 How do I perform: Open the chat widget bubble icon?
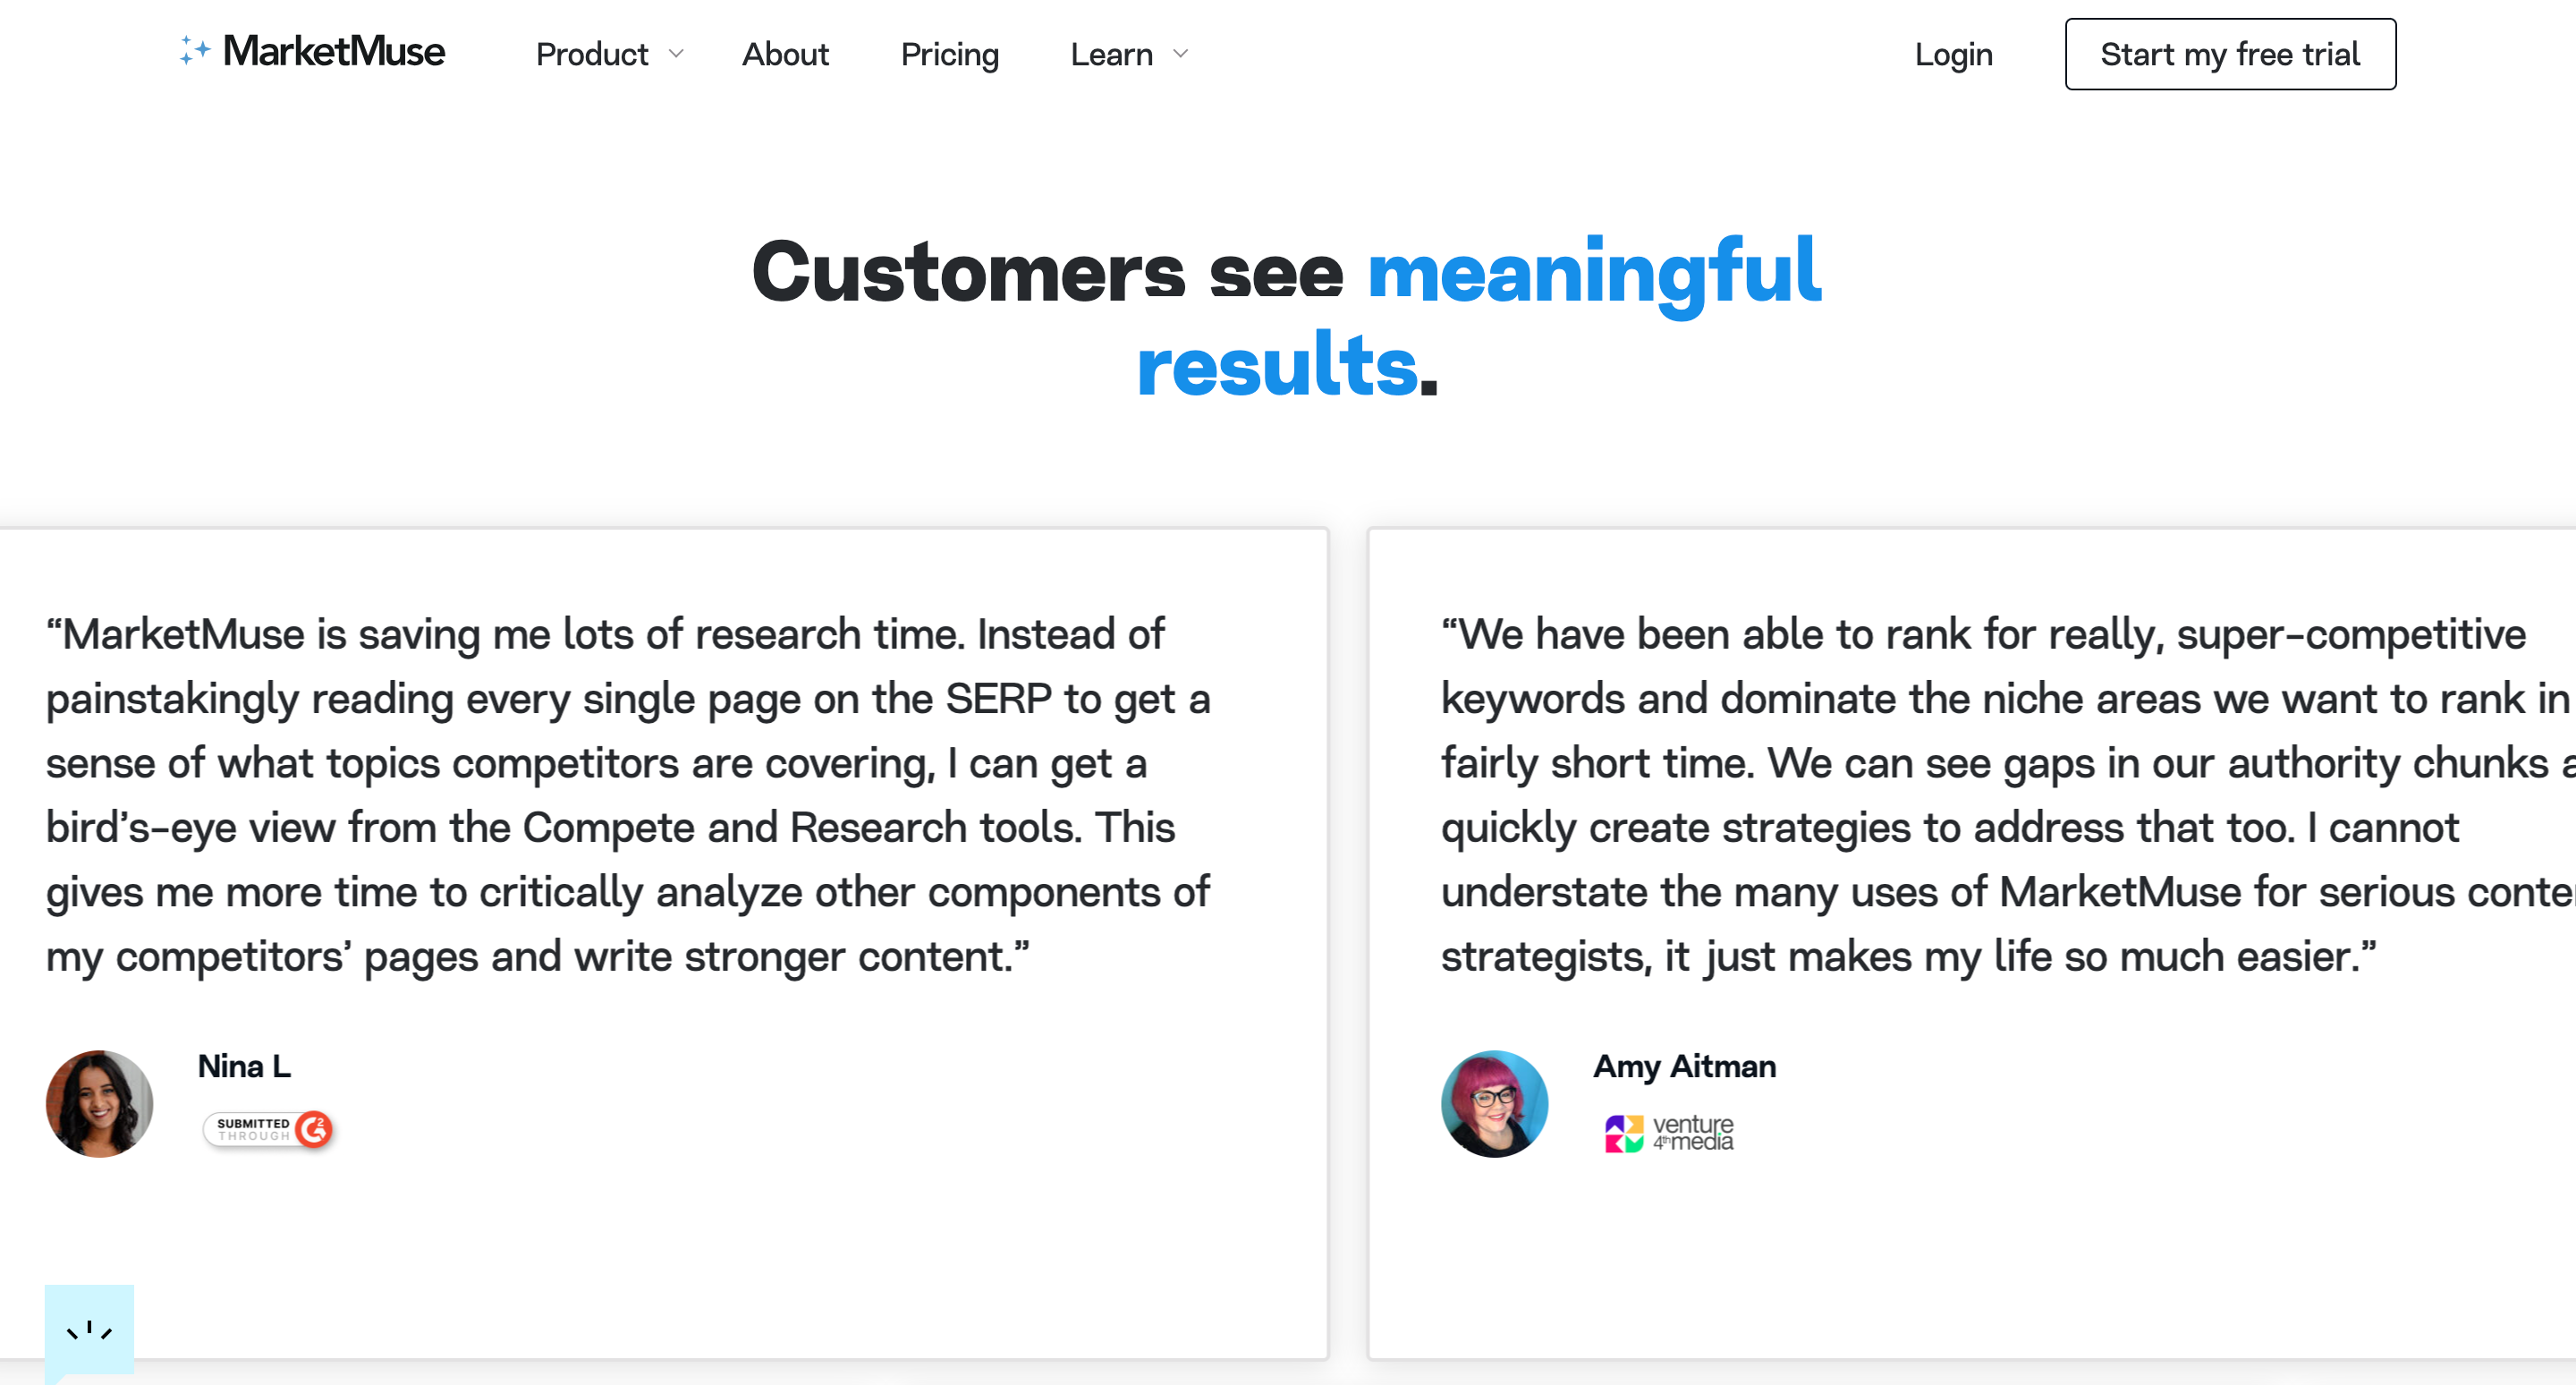(x=89, y=1331)
